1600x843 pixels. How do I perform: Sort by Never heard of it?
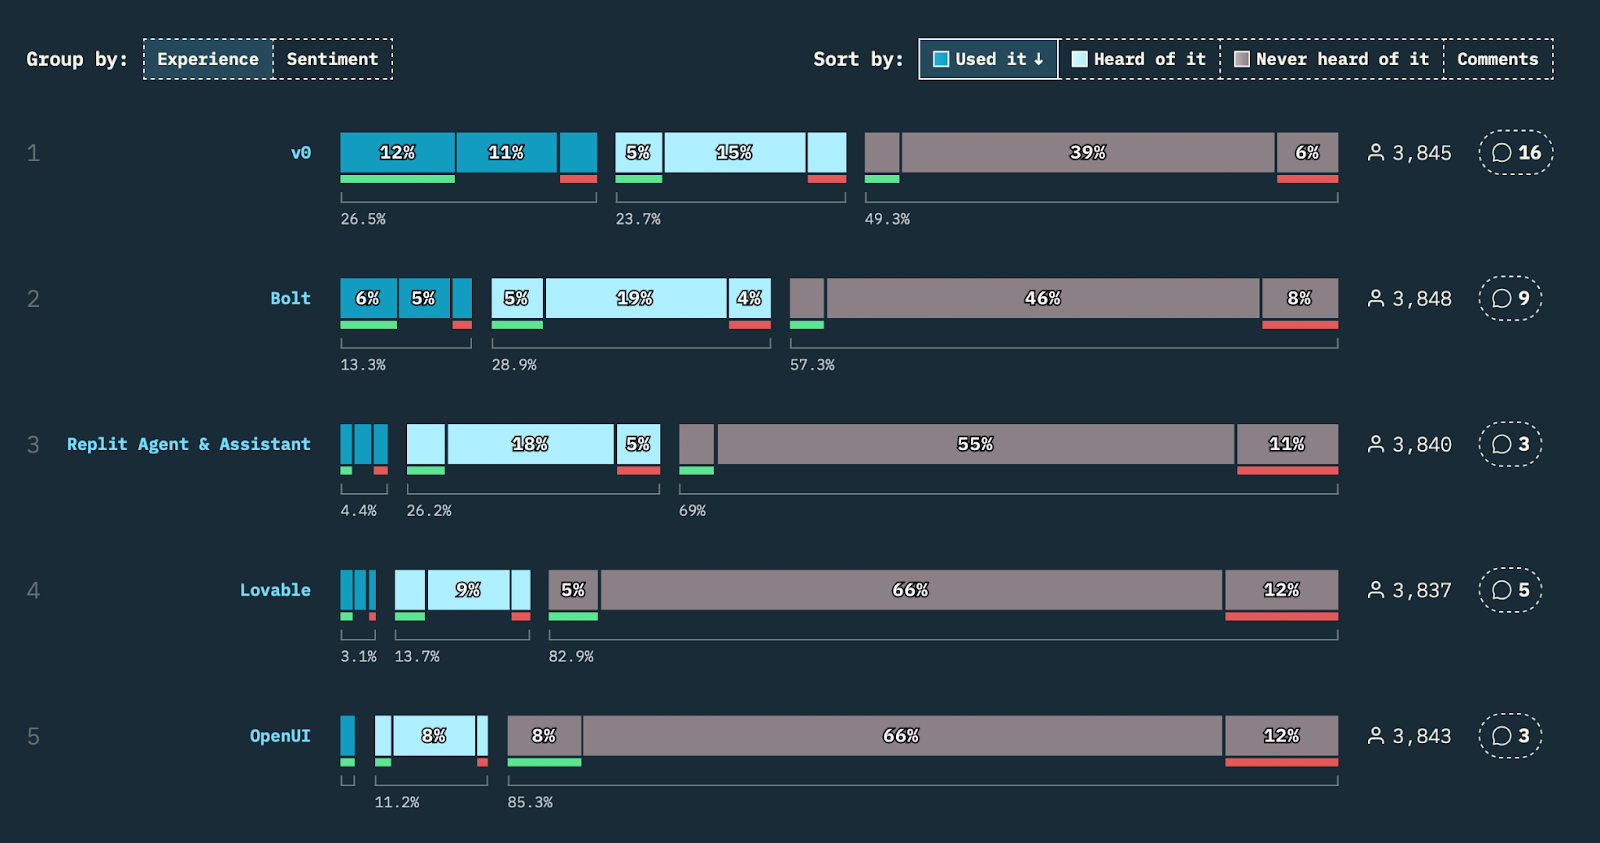[x=1332, y=59]
